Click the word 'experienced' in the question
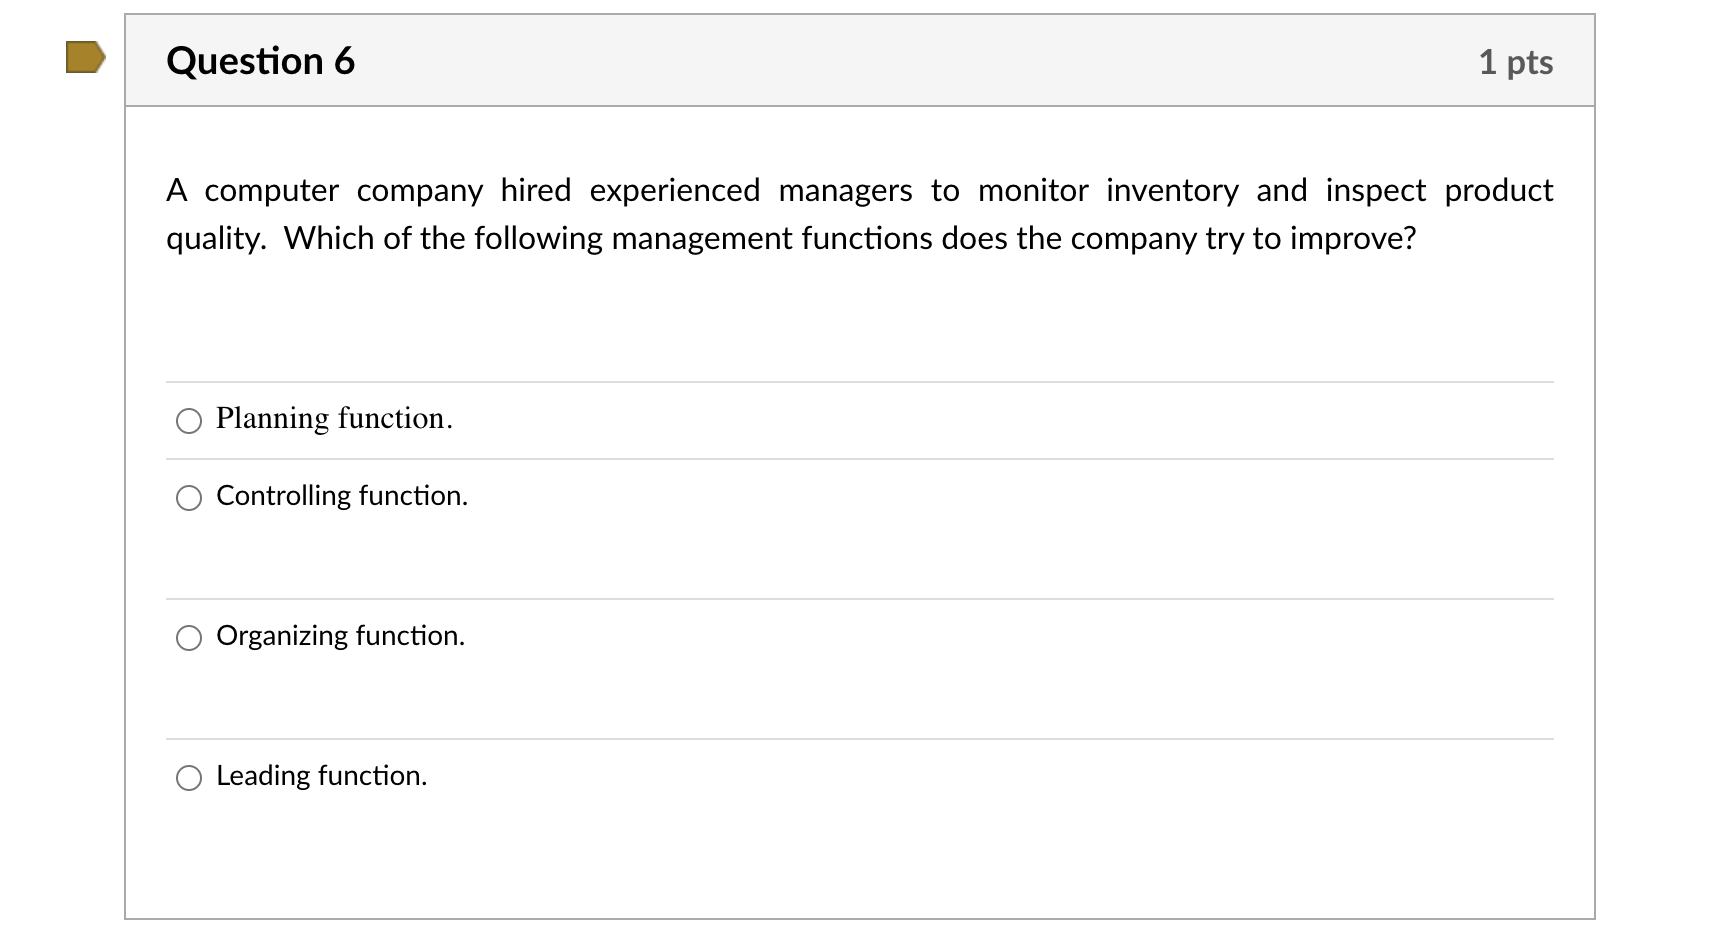This screenshot has height=942, width=1722. [675, 190]
